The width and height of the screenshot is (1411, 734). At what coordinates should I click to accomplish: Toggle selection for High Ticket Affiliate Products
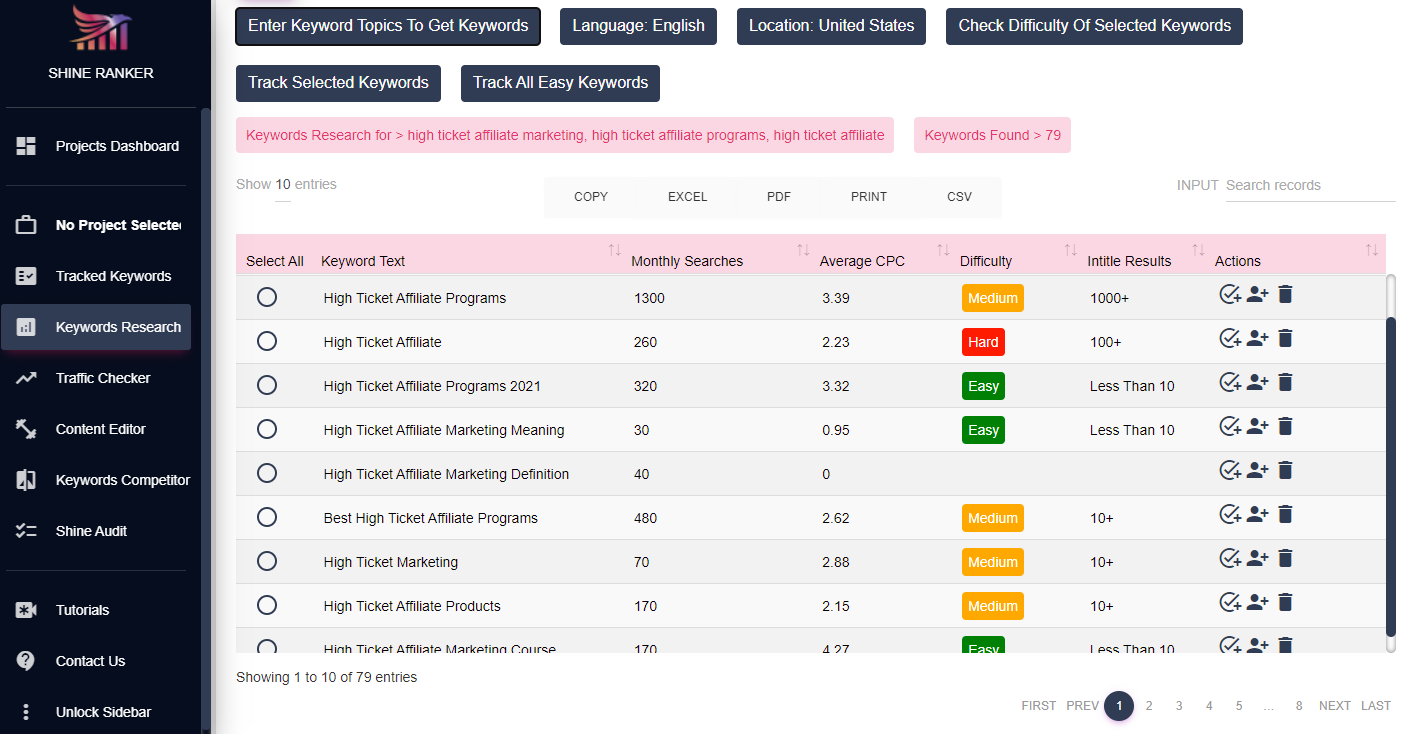point(267,605)
